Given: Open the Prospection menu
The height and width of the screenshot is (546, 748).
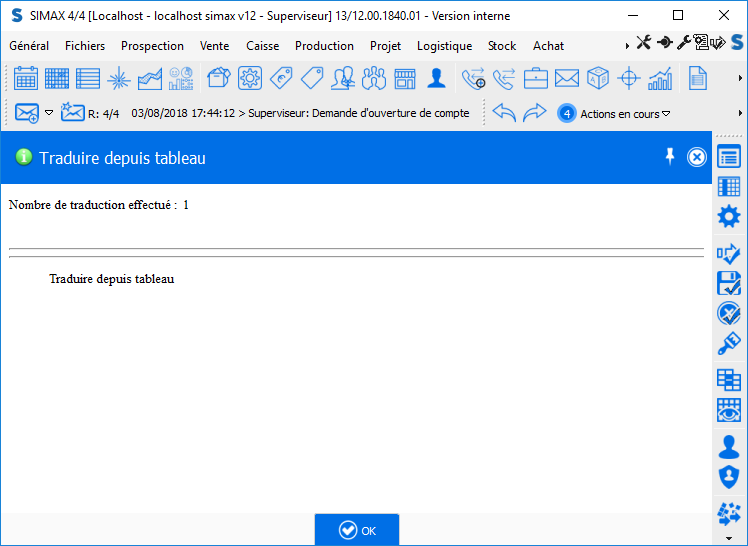Looking at the screenshot, I should click(152, 46).
